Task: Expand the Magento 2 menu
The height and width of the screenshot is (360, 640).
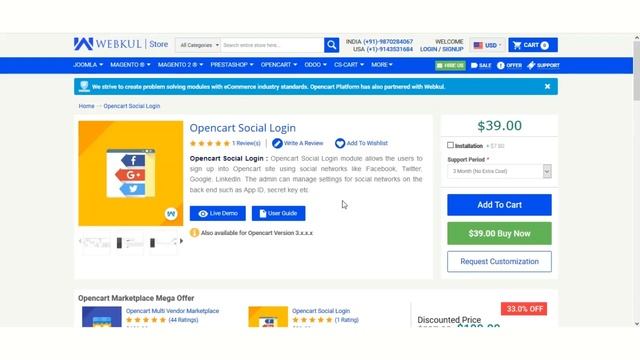Action: (180, 65)
